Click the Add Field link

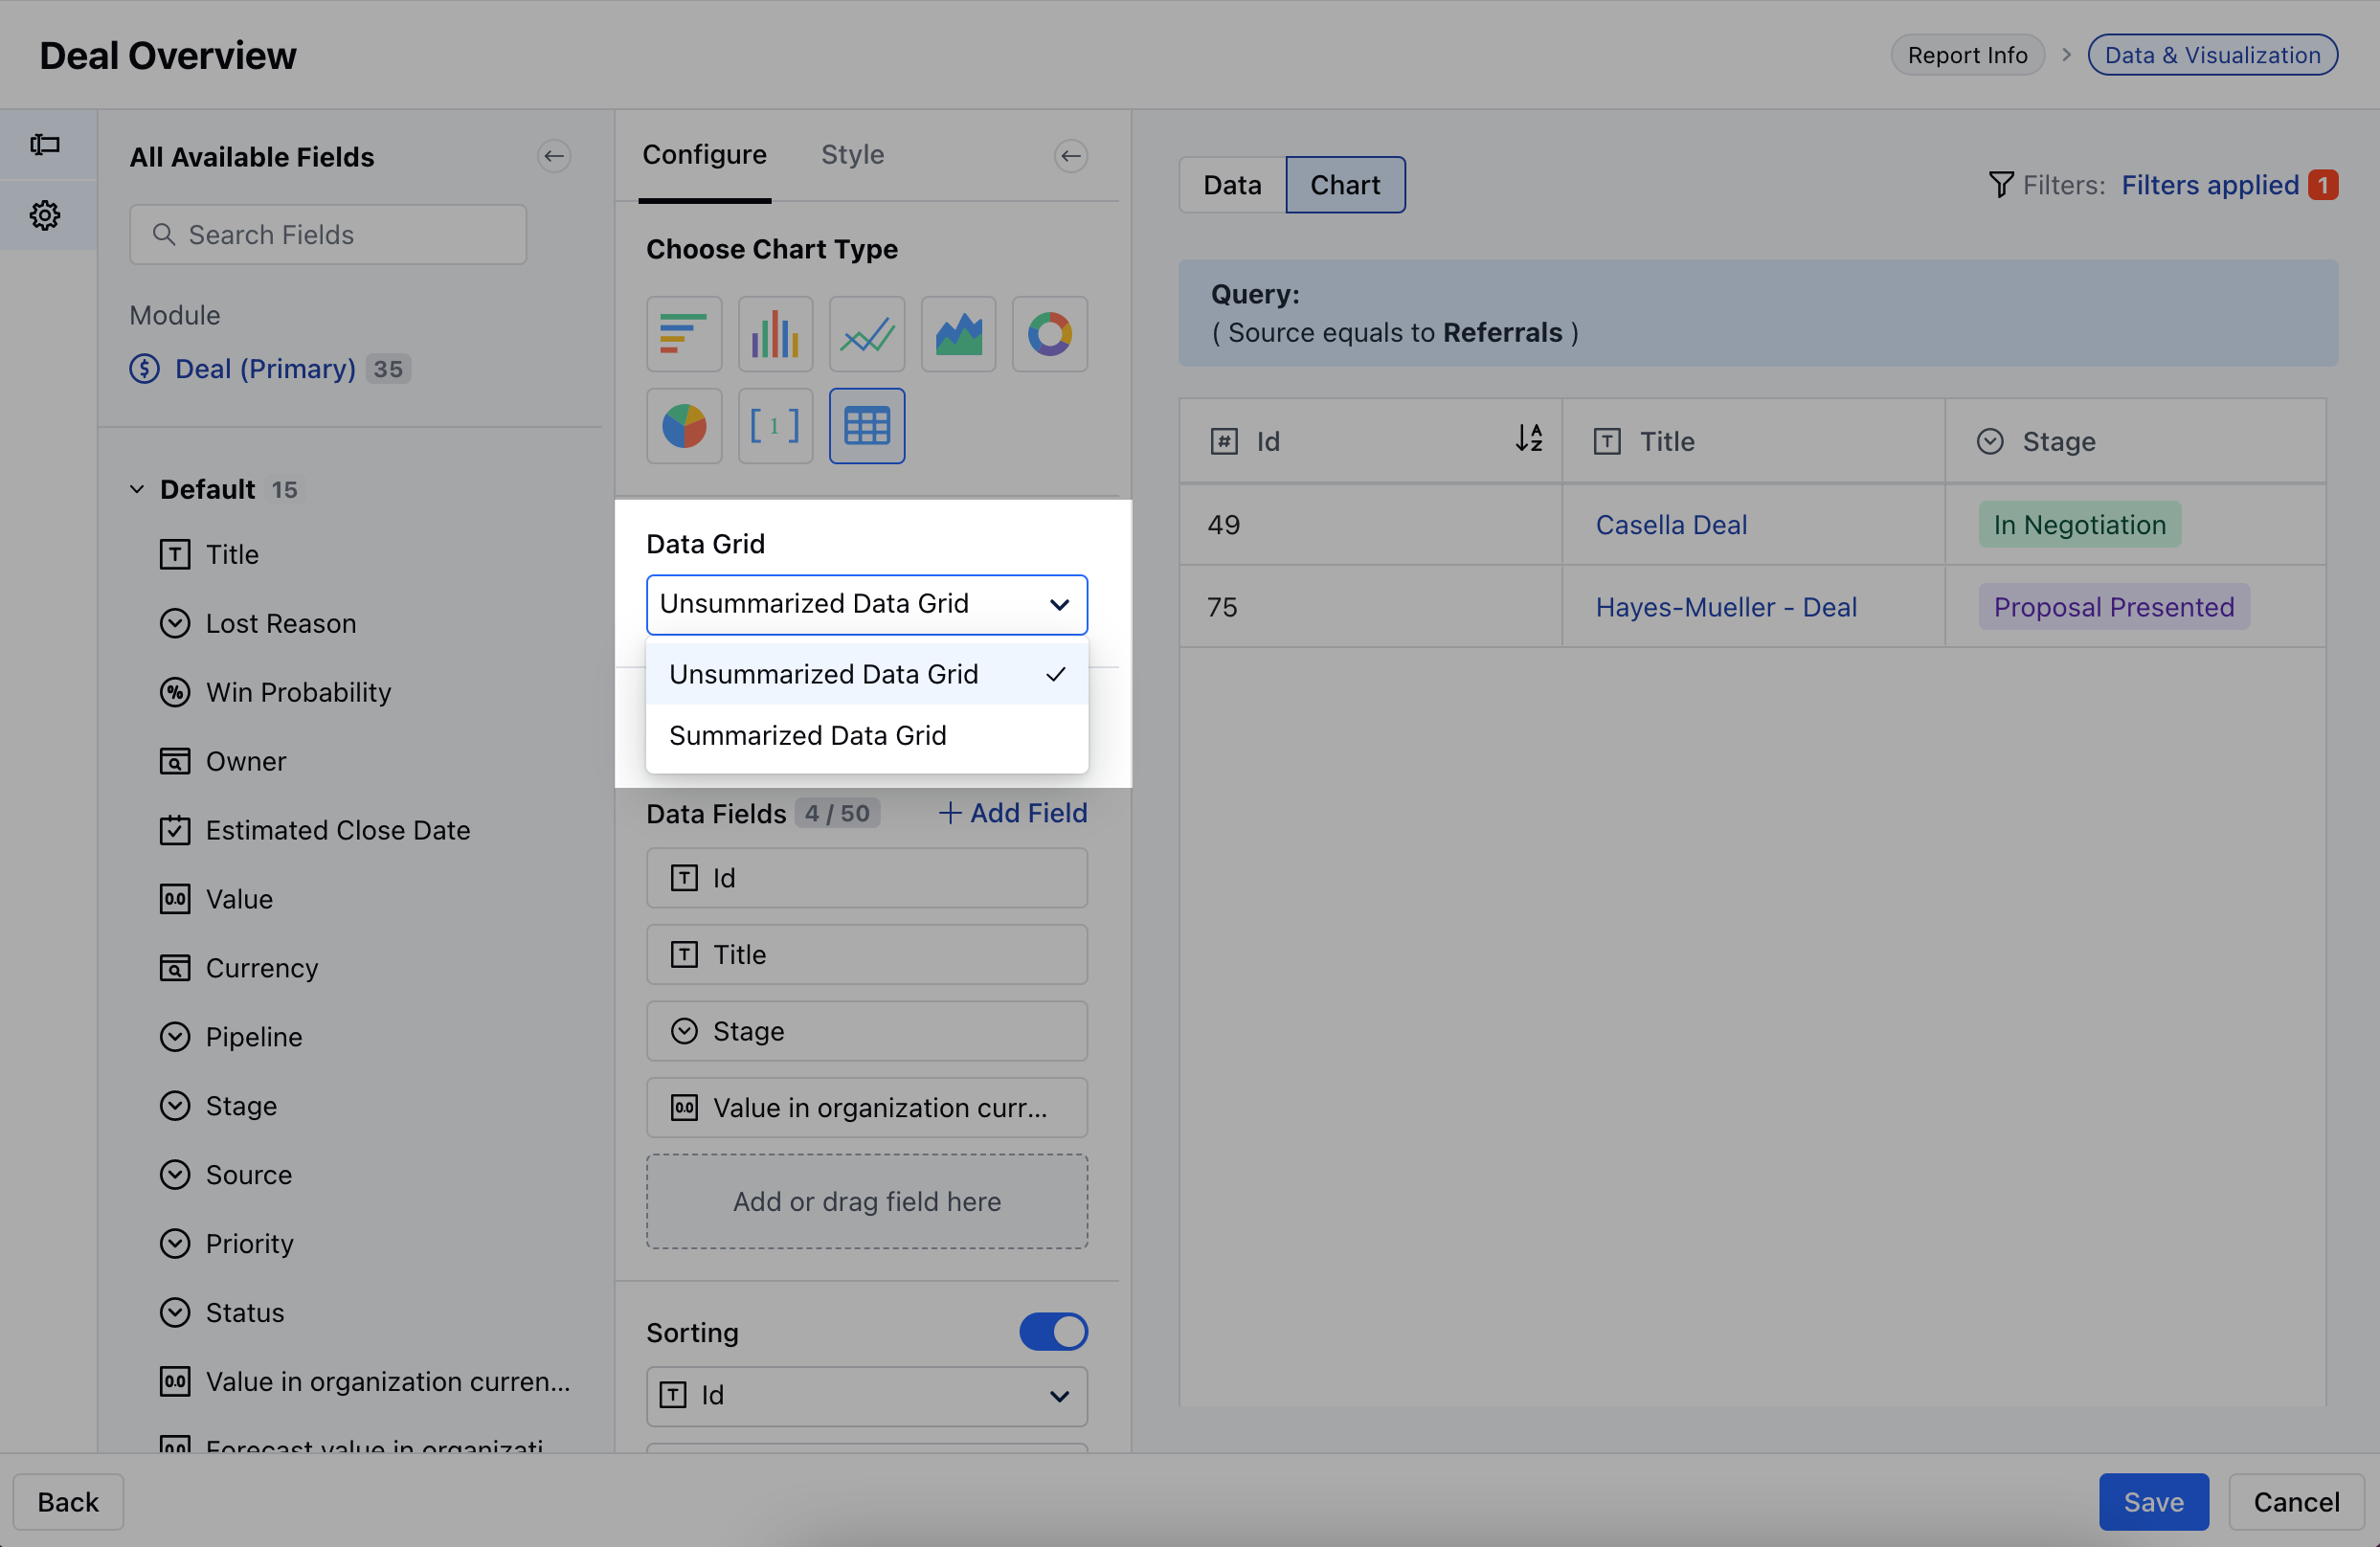[x=1012, y=813]
